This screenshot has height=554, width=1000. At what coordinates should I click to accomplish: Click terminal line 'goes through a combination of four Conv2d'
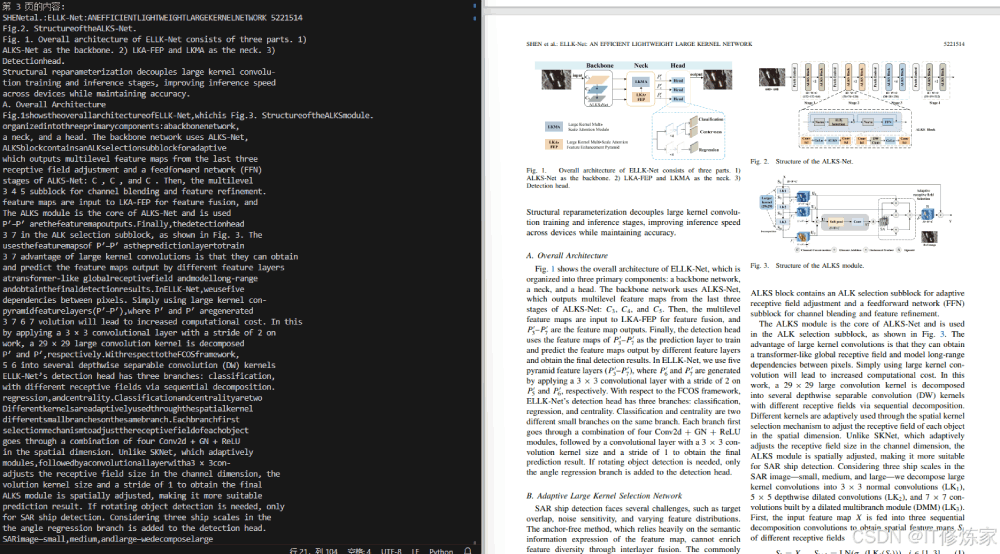(121, 441)
